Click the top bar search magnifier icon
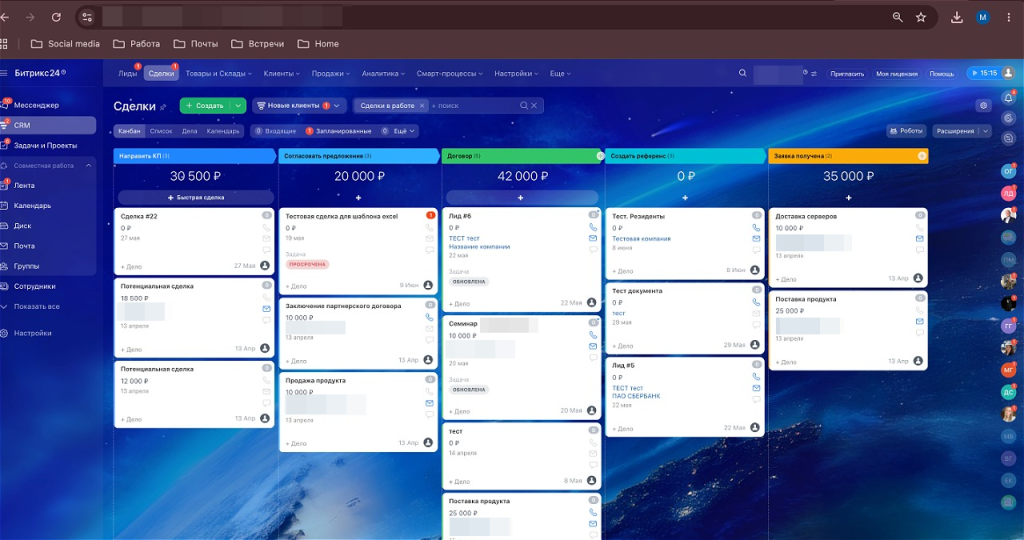1024x540 pixels. tap(743, 73)
